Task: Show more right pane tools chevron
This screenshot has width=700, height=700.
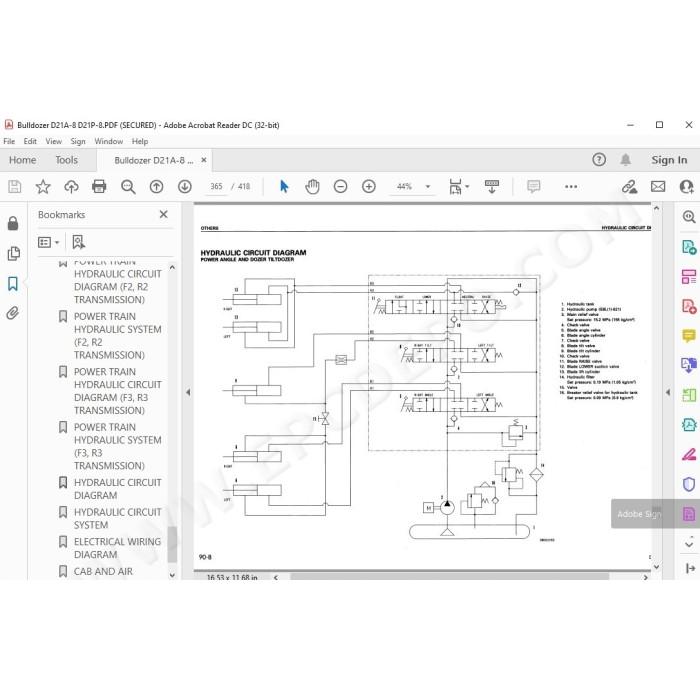Action: (689, 544)
